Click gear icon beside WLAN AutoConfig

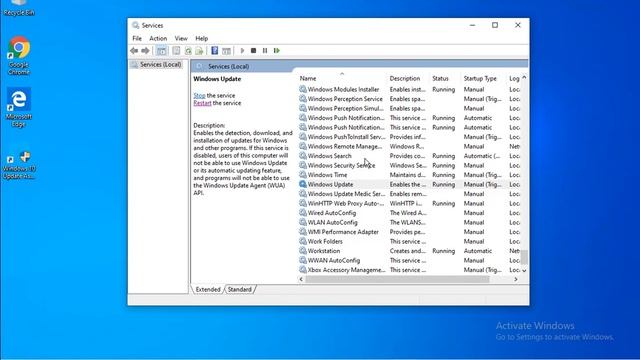point(303,222)
